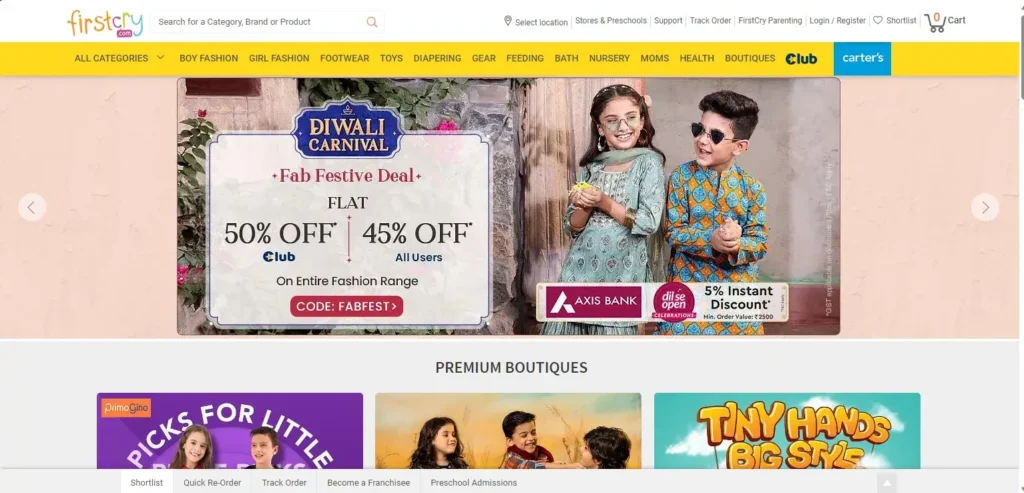Open the shopping cart icon
The width and height of the screenshot is (1024, 493).
click(935, 22)
